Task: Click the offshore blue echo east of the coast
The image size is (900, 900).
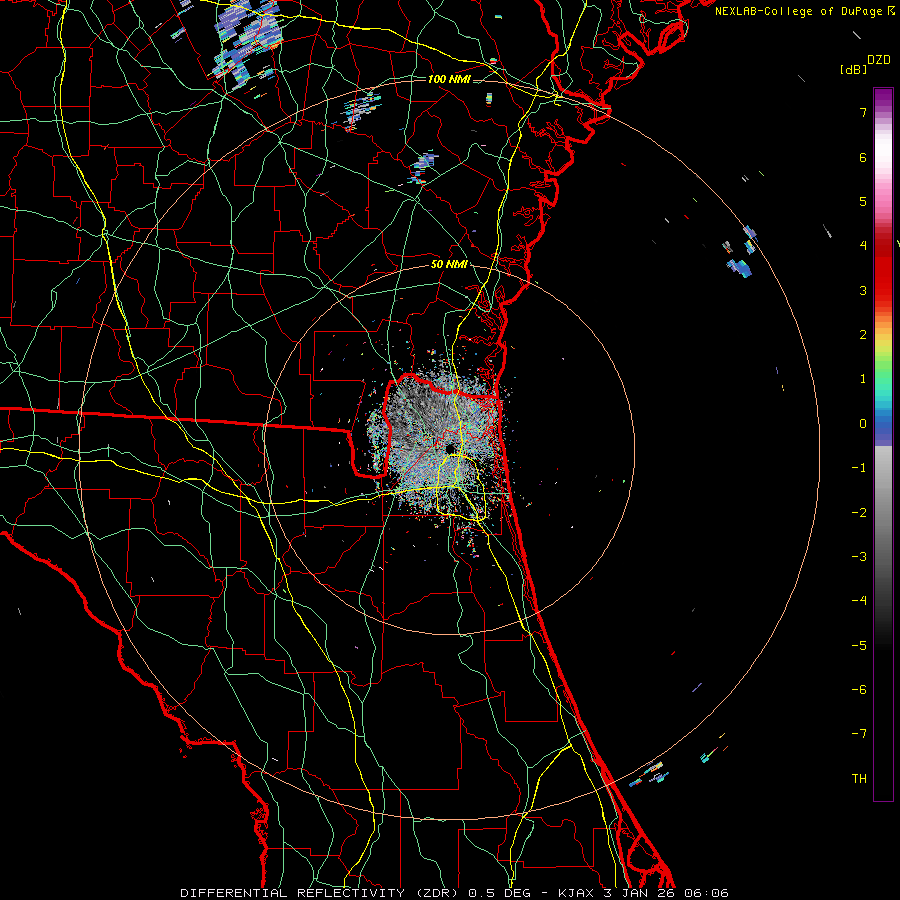Action: (739, 268)
